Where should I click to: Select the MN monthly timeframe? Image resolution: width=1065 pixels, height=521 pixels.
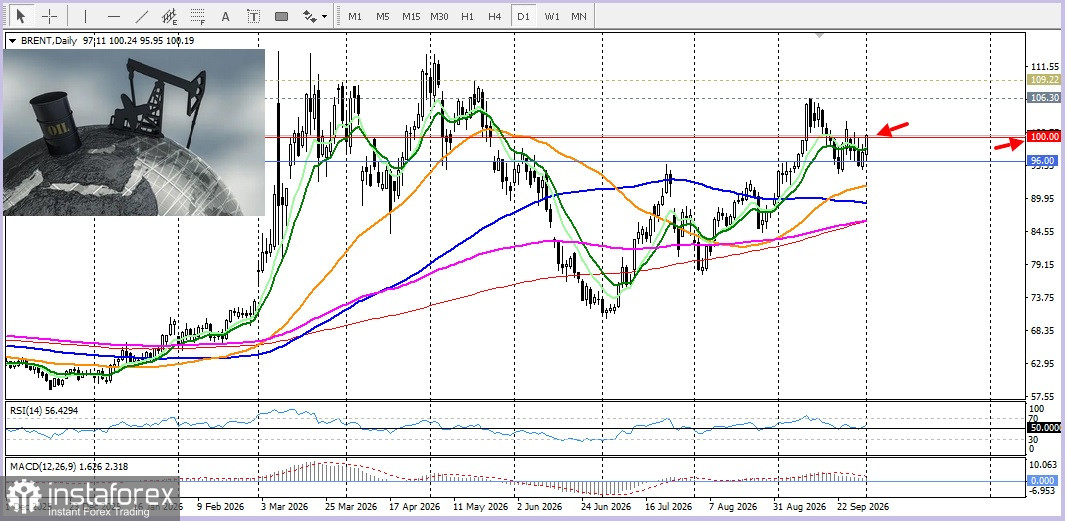[x=579, y=16]
